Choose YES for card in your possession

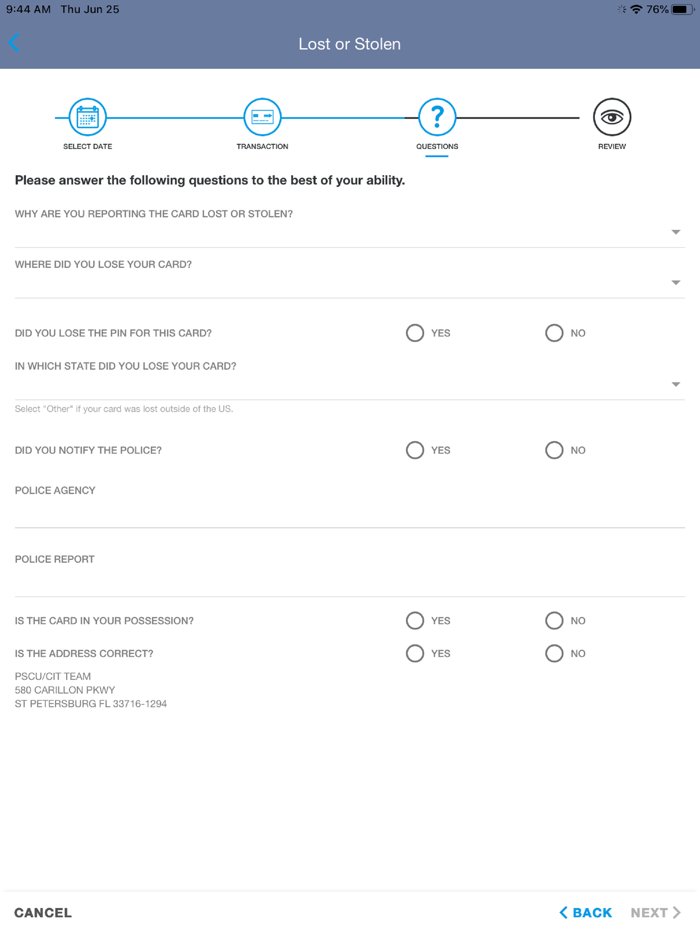[x=414, y=620]
